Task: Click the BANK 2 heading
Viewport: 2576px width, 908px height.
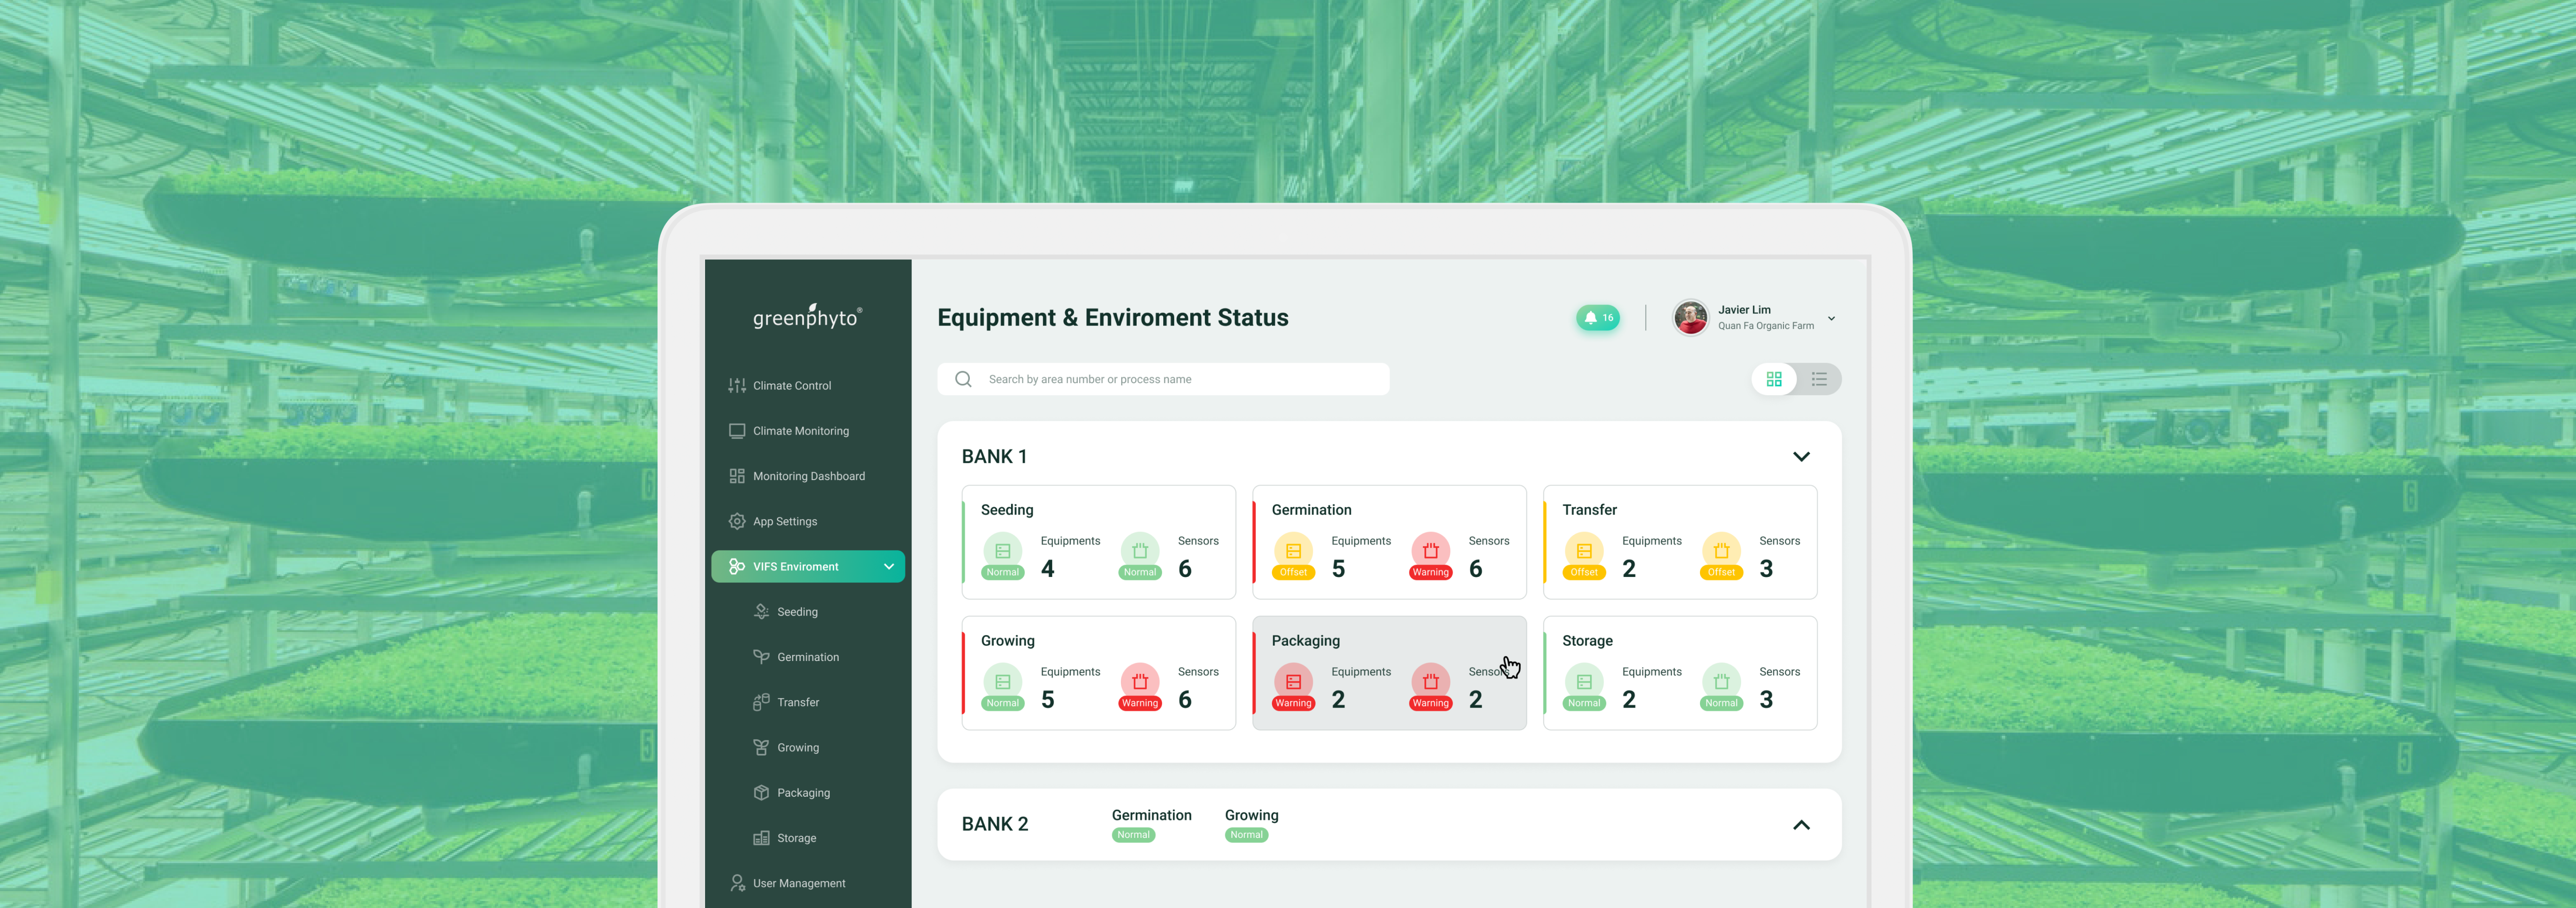Action: click(995, 825)
